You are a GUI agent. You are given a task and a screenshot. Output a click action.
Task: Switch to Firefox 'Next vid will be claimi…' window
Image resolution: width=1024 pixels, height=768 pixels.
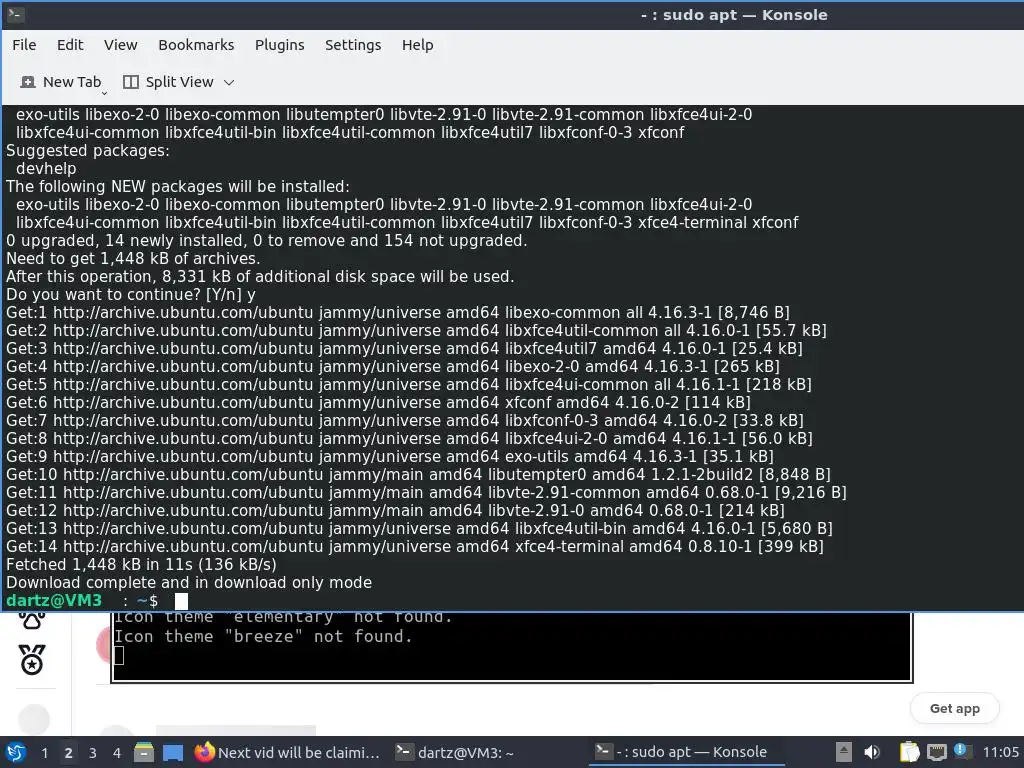pyautogui.click(x=287, y=752)
